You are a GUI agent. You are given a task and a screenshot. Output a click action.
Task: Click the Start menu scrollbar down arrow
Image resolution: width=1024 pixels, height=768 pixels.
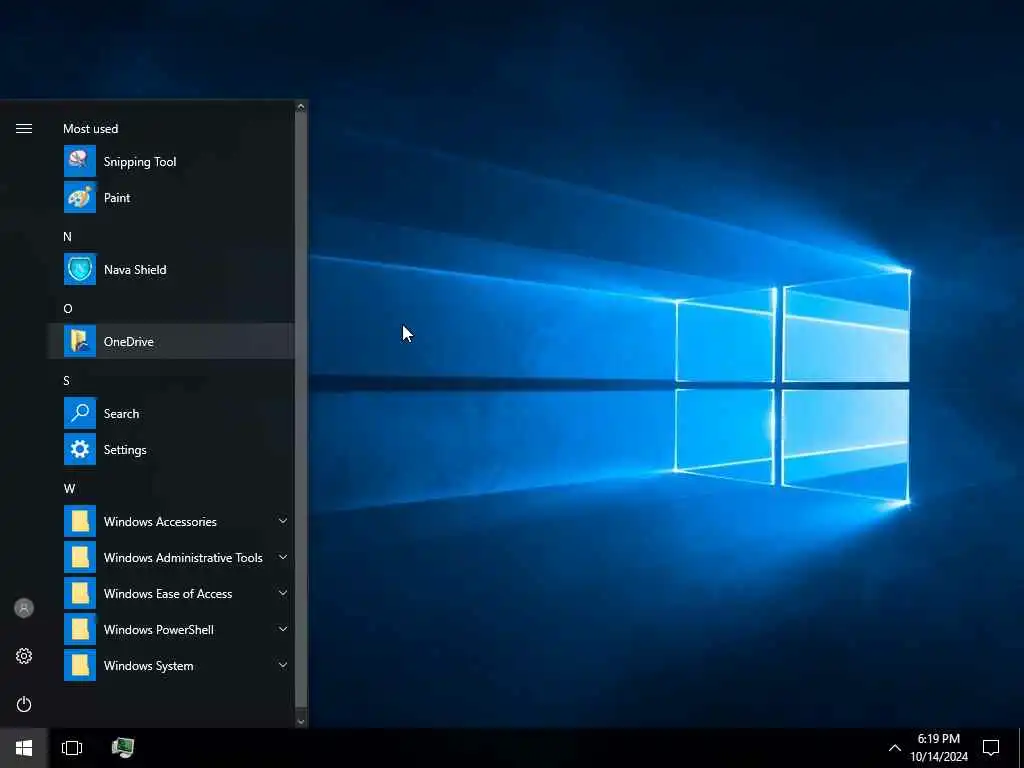(301, 721)
